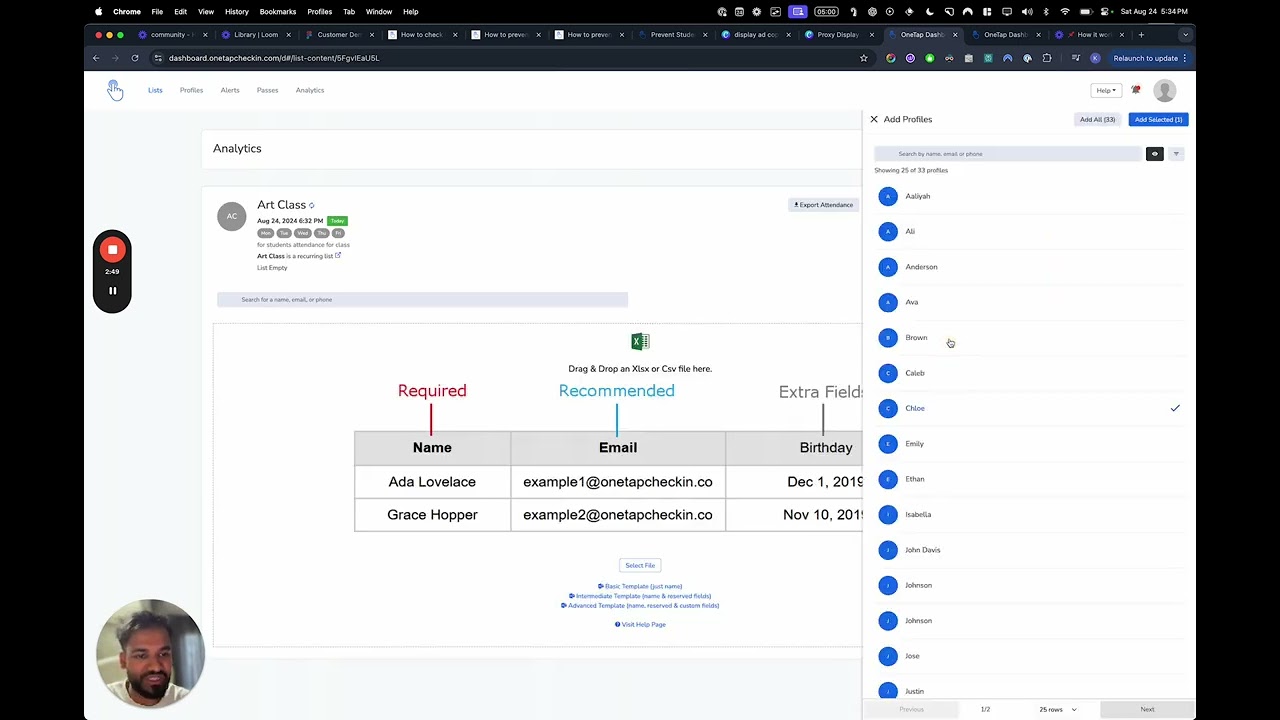Select the Justin profile row

pyautogui.click(x=1029, y=690)
